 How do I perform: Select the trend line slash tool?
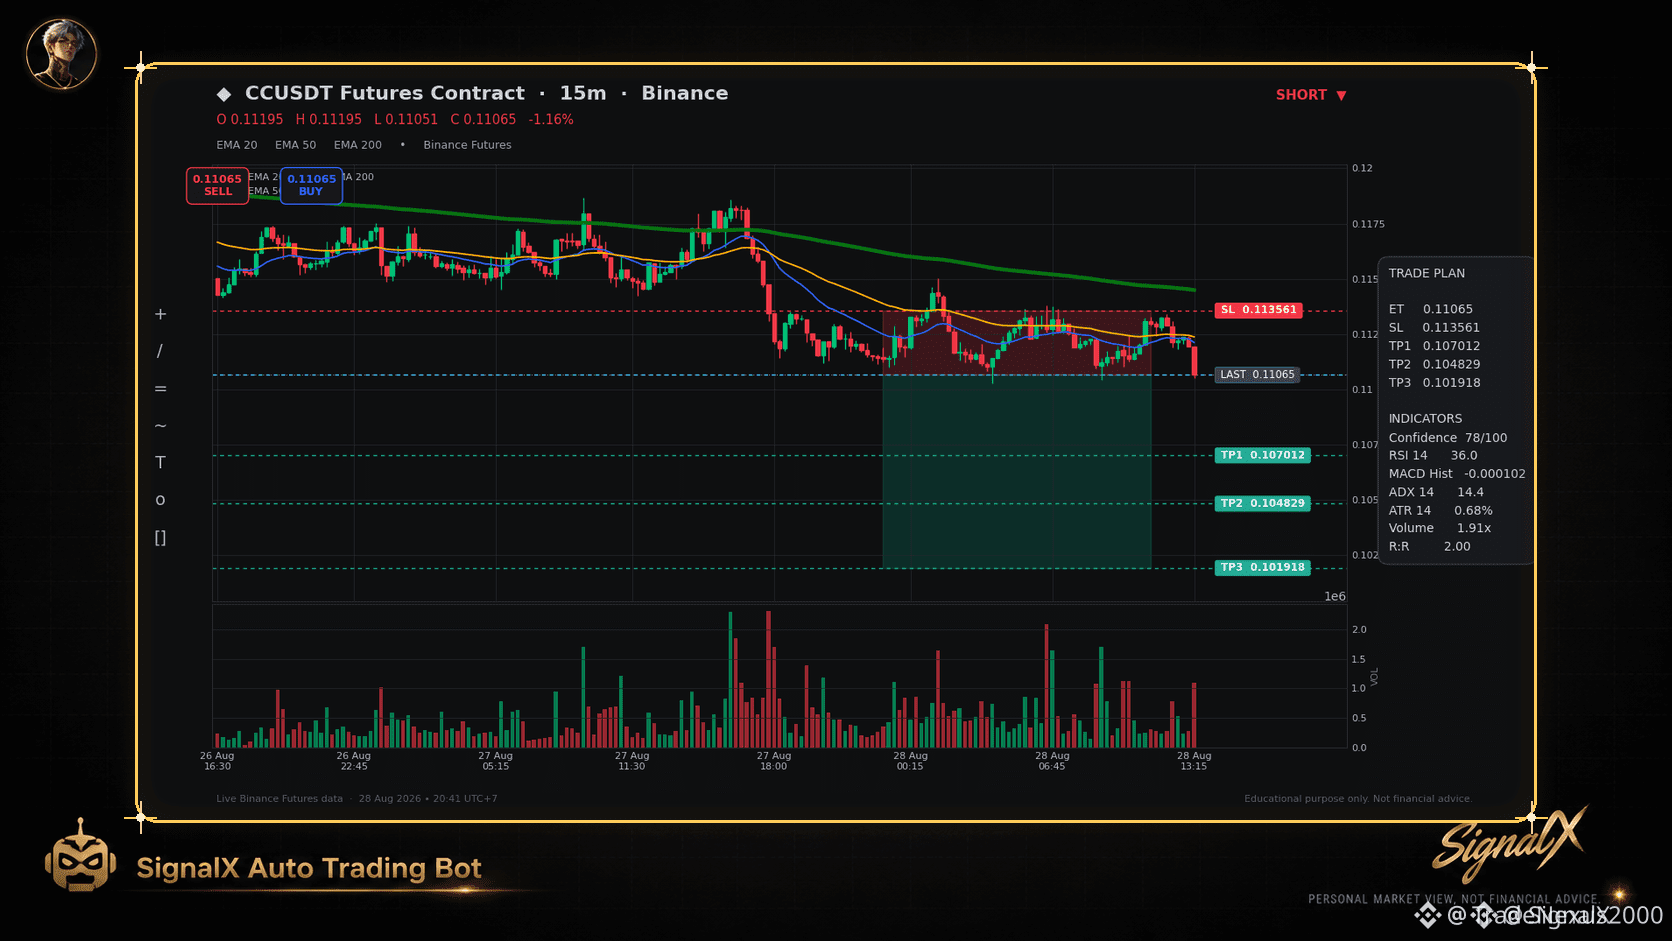coord(160,351)
